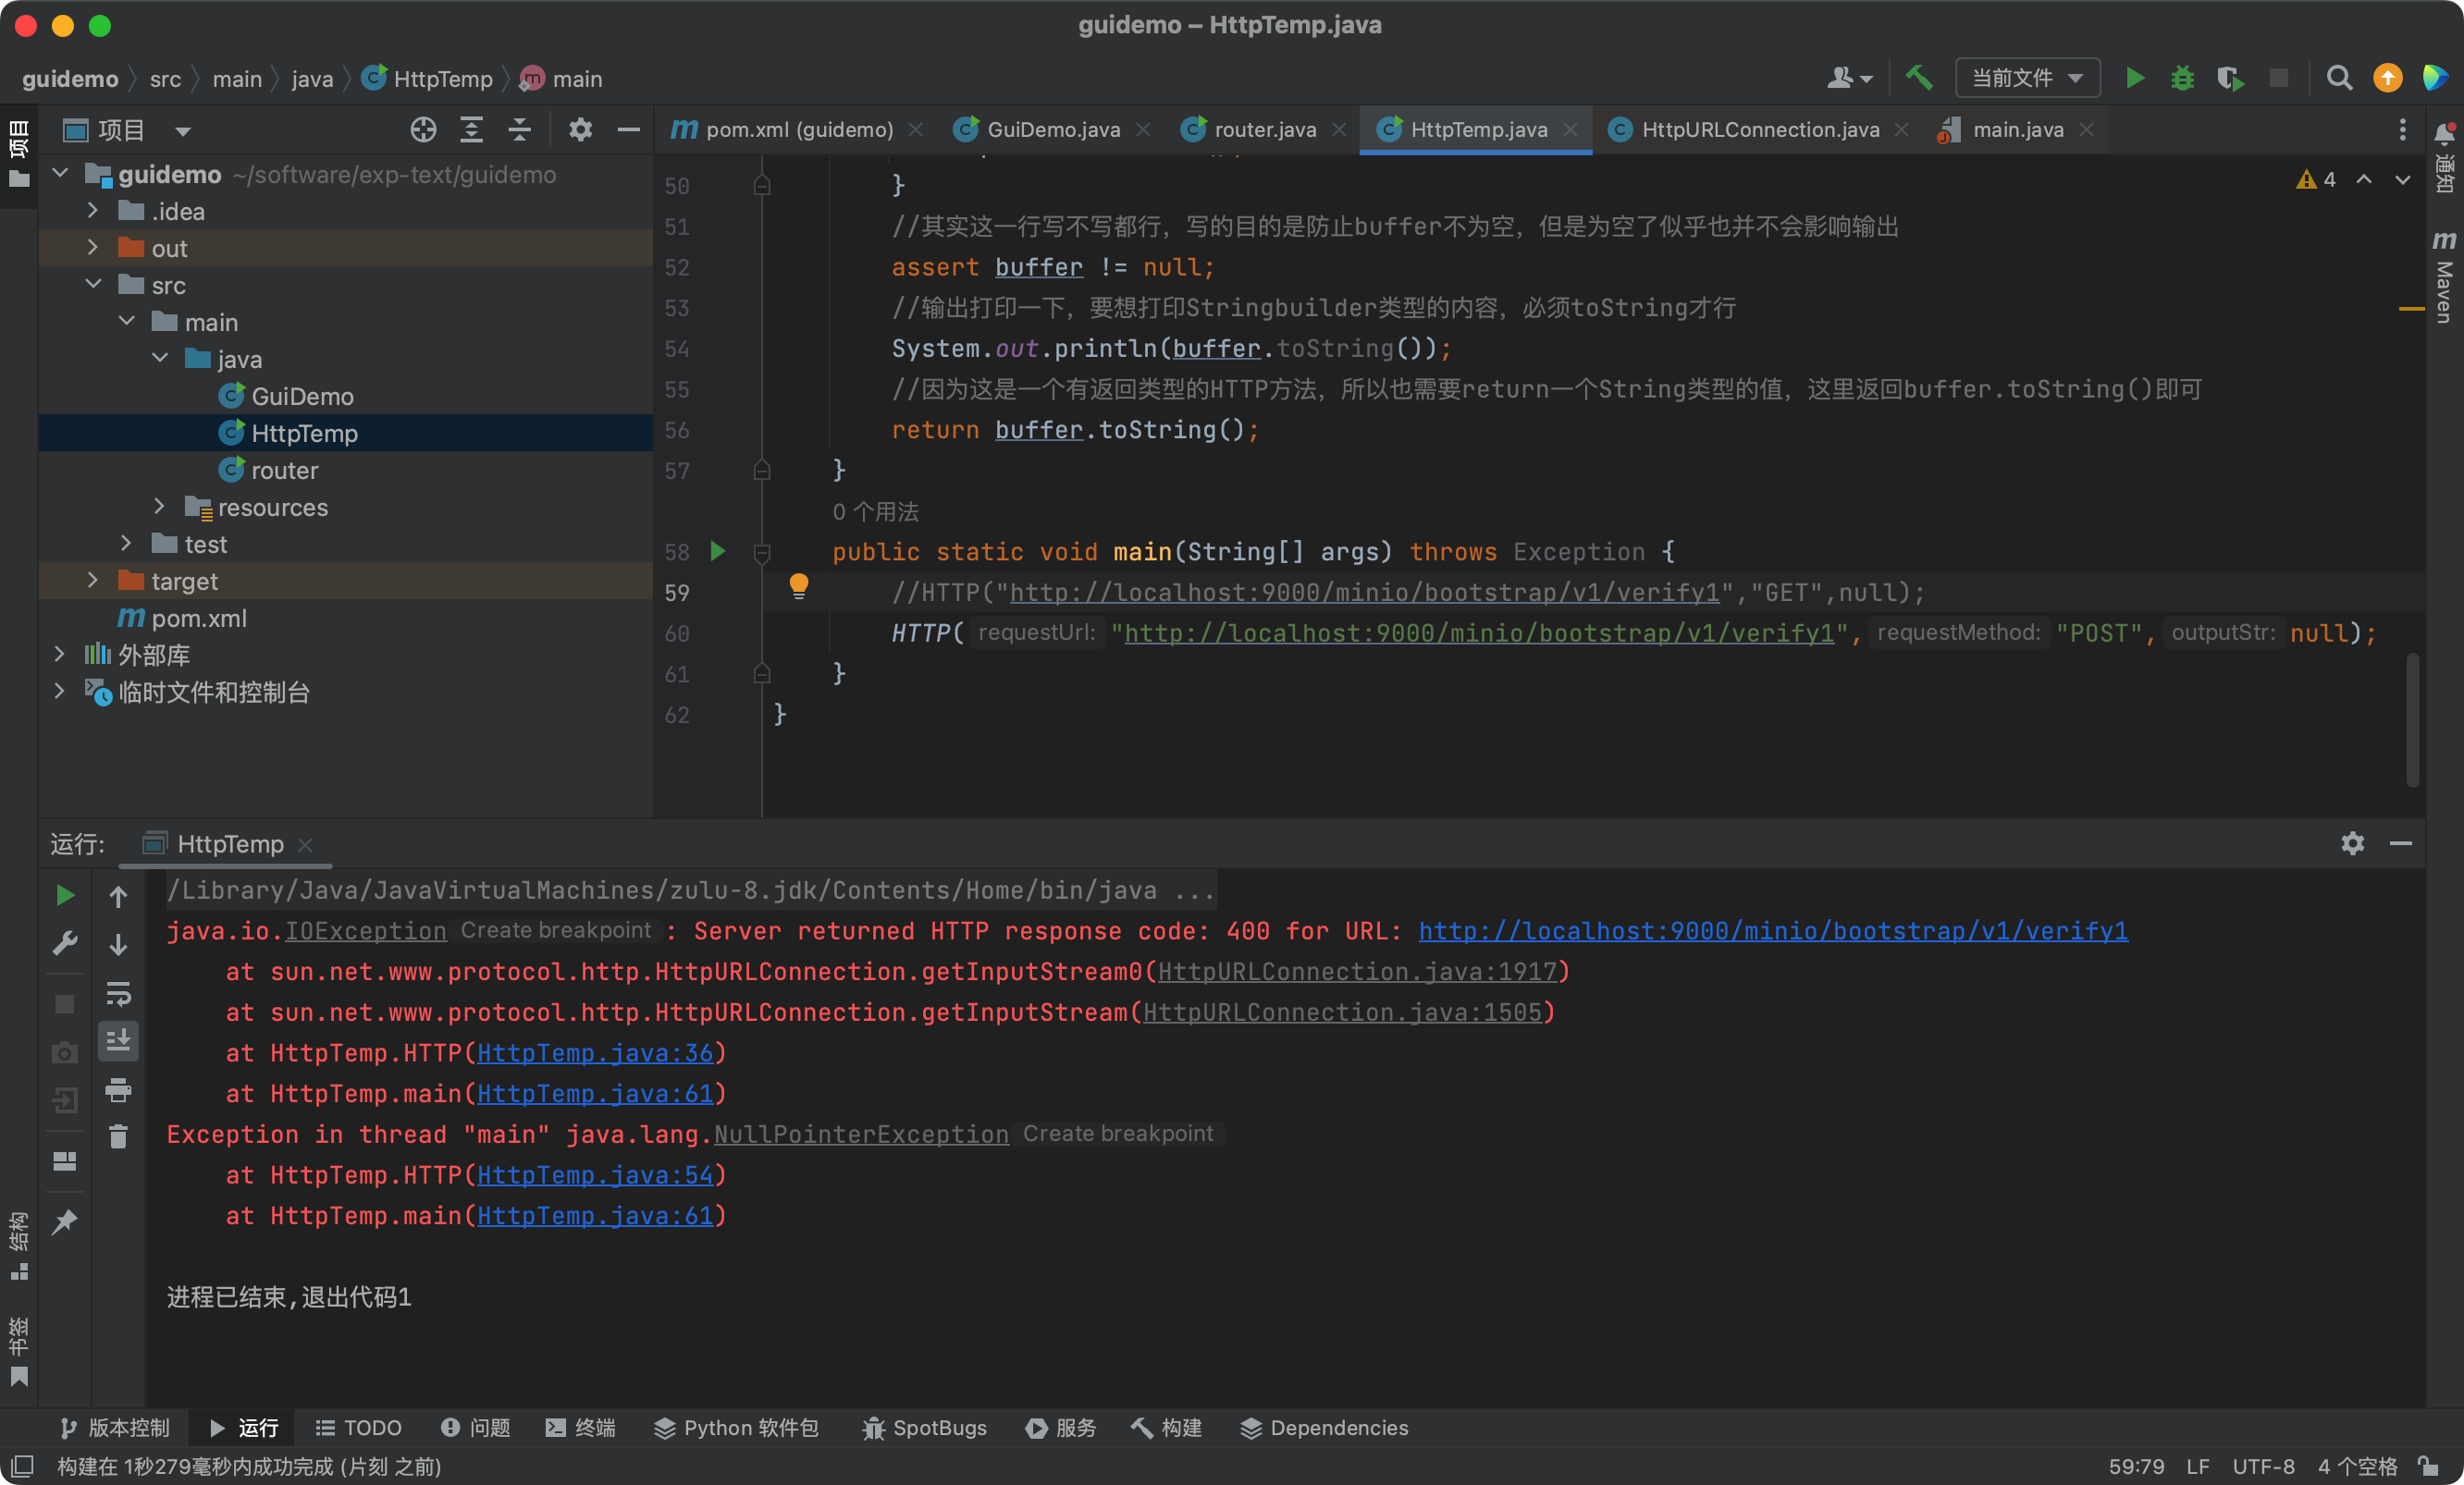This screenshot has width=2464, height=1485.
Task: Start debugging with the bug icon
Action: coord(2182,78)
